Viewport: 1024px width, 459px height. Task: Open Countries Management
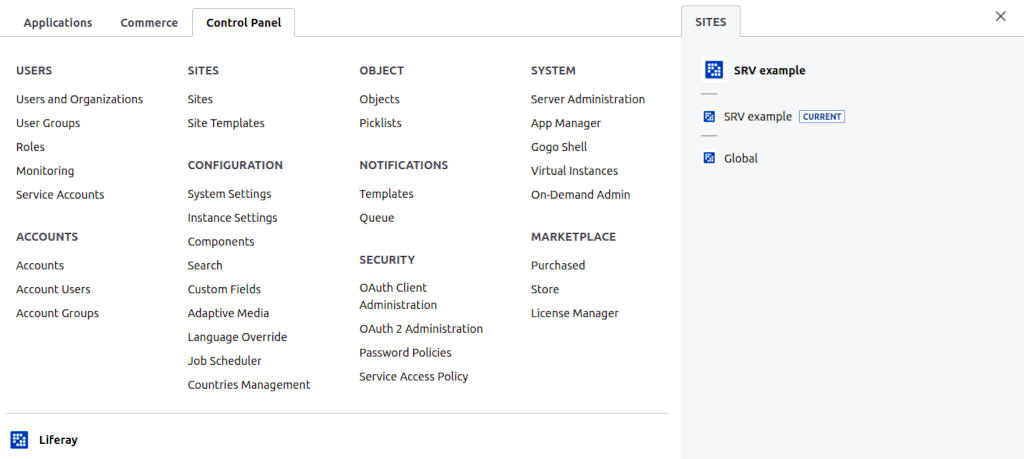click(x=249, y=385)
